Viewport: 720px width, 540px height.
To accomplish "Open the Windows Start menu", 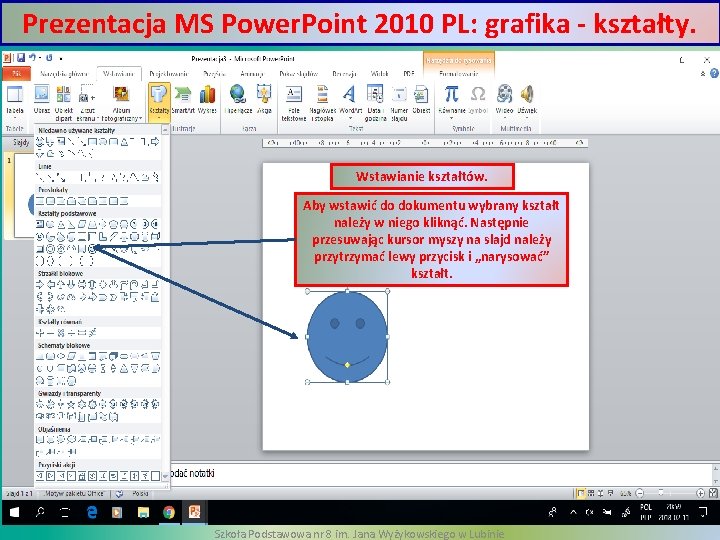I will click(14, 512).
